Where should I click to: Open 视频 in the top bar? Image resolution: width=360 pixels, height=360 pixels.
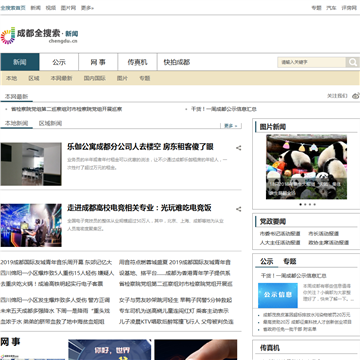pos(51,8)
